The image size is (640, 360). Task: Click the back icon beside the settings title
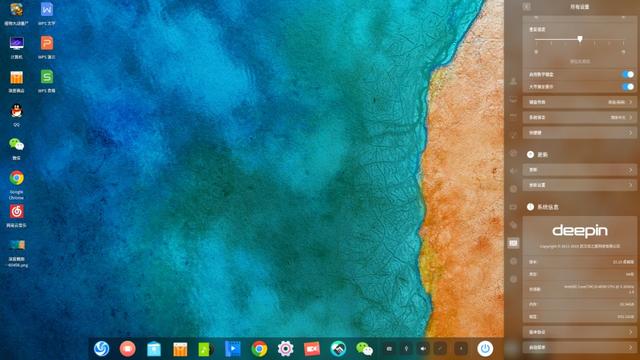pos(527,7)
